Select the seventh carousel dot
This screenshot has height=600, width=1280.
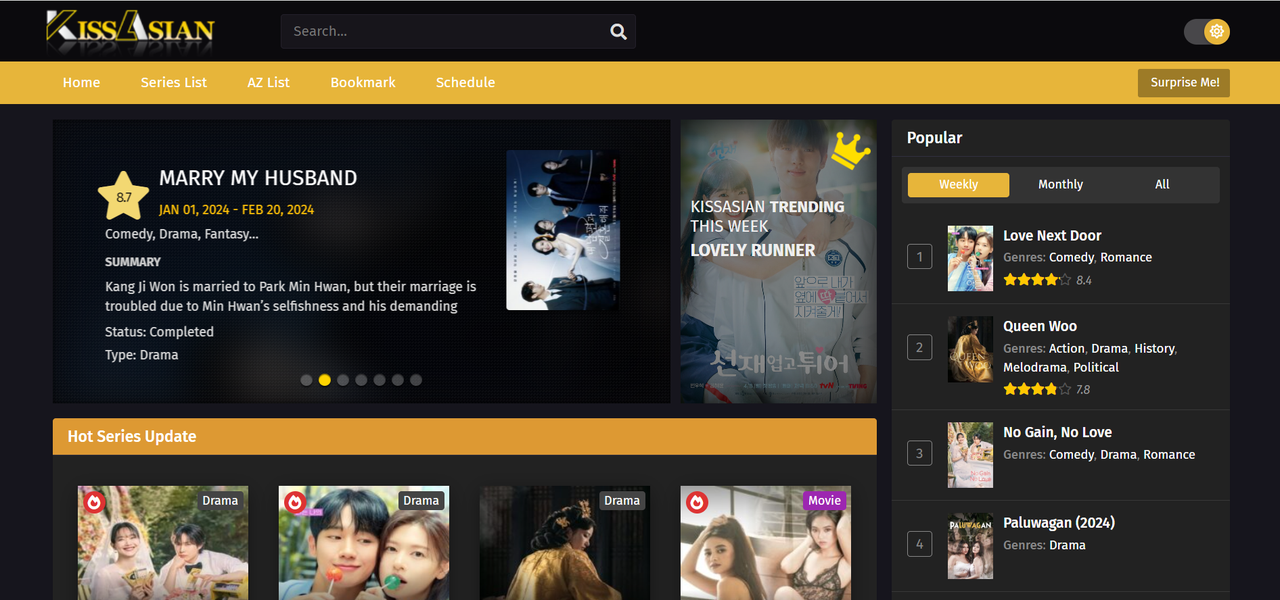click(x=416, y=380)
